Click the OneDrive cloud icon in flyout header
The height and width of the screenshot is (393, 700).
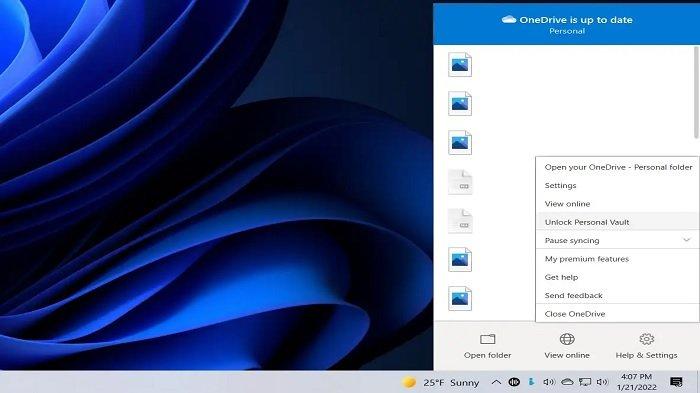pyautogui.click(x=508, y=19)
